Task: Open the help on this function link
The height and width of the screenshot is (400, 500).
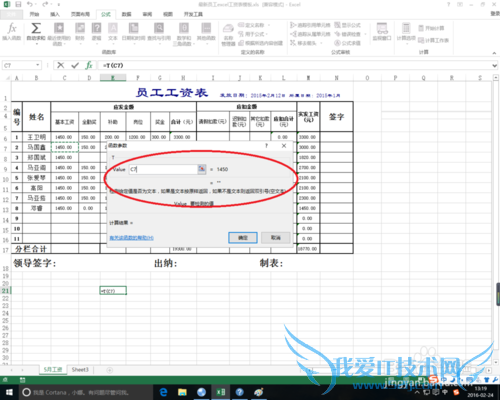Action: (x=131, y=238)
